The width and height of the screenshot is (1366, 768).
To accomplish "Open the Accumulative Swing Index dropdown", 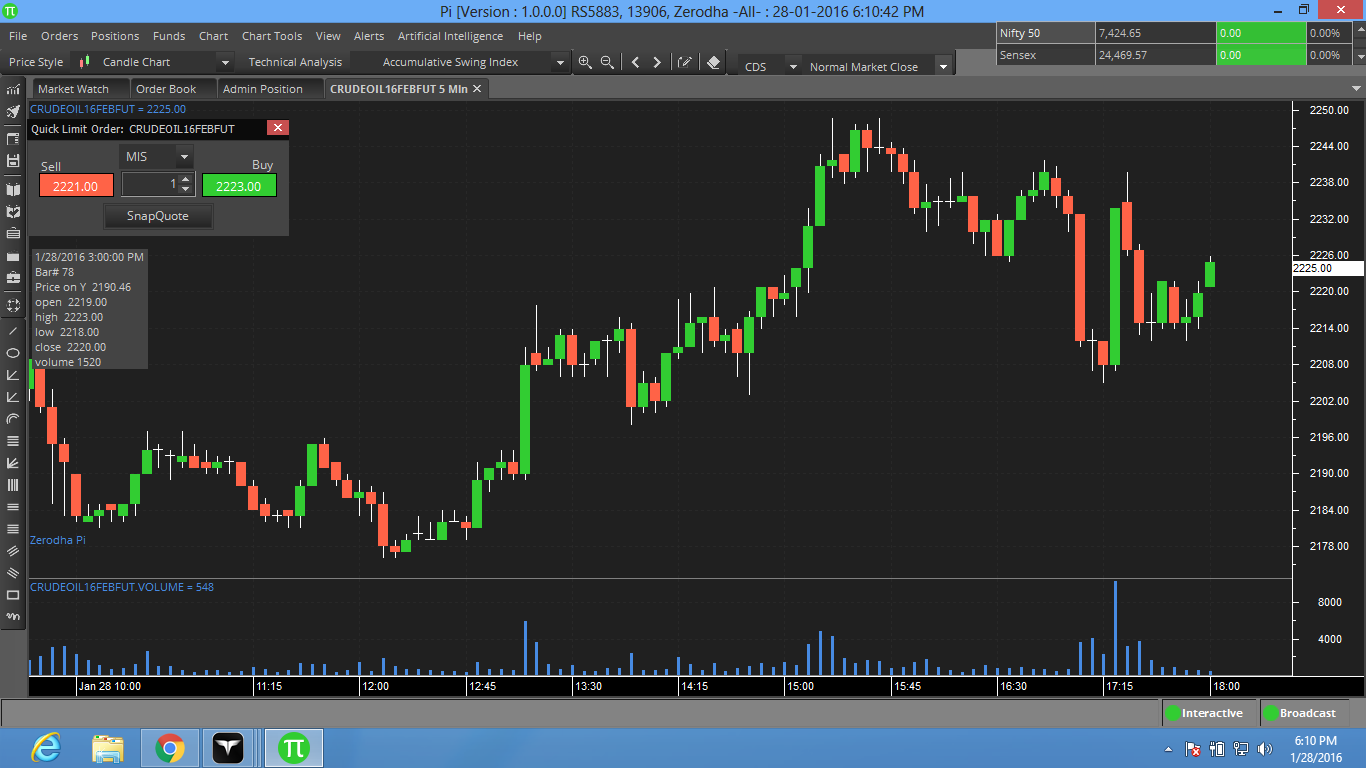I will [x=560, y=62].
